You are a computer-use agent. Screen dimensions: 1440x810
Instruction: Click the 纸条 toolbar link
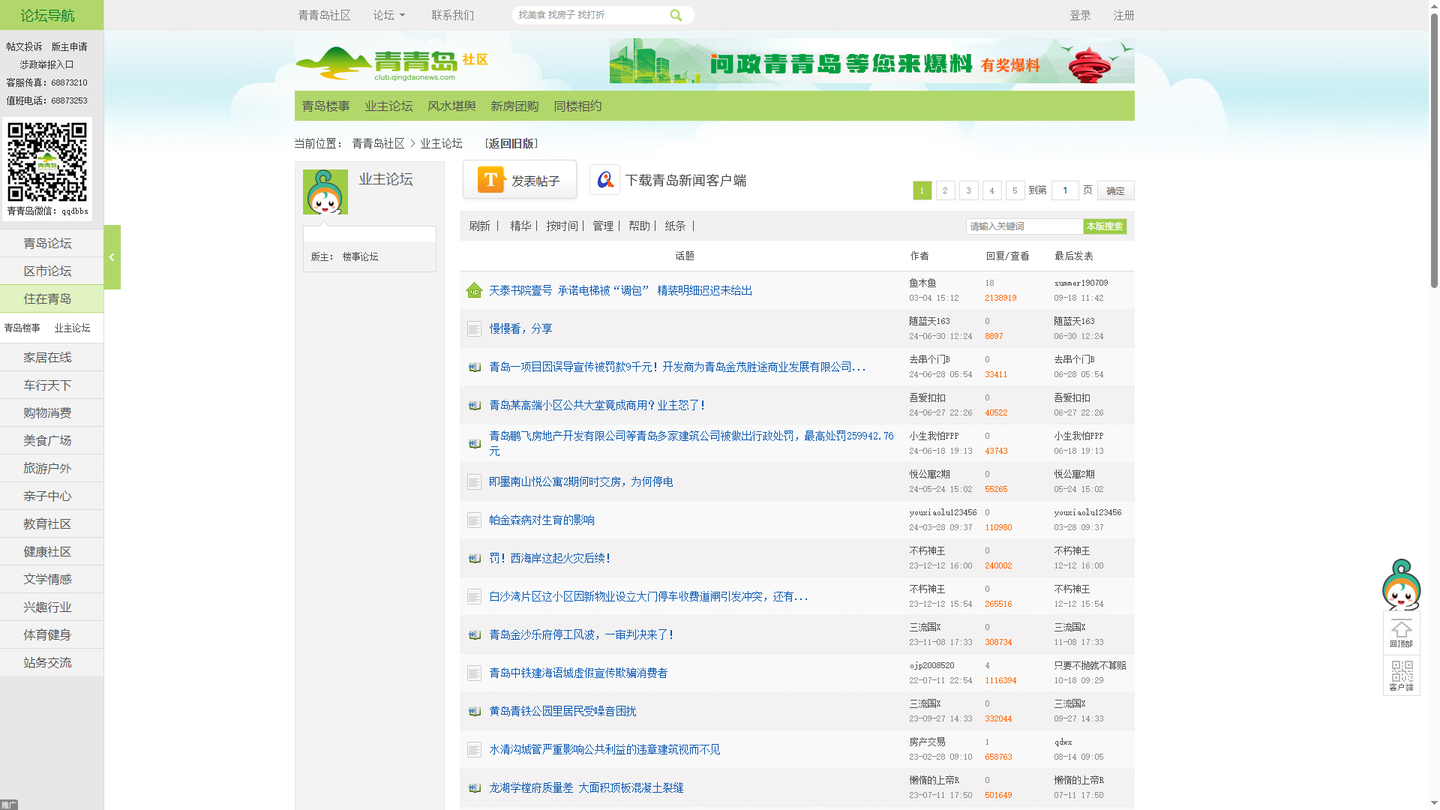(676, 226)
